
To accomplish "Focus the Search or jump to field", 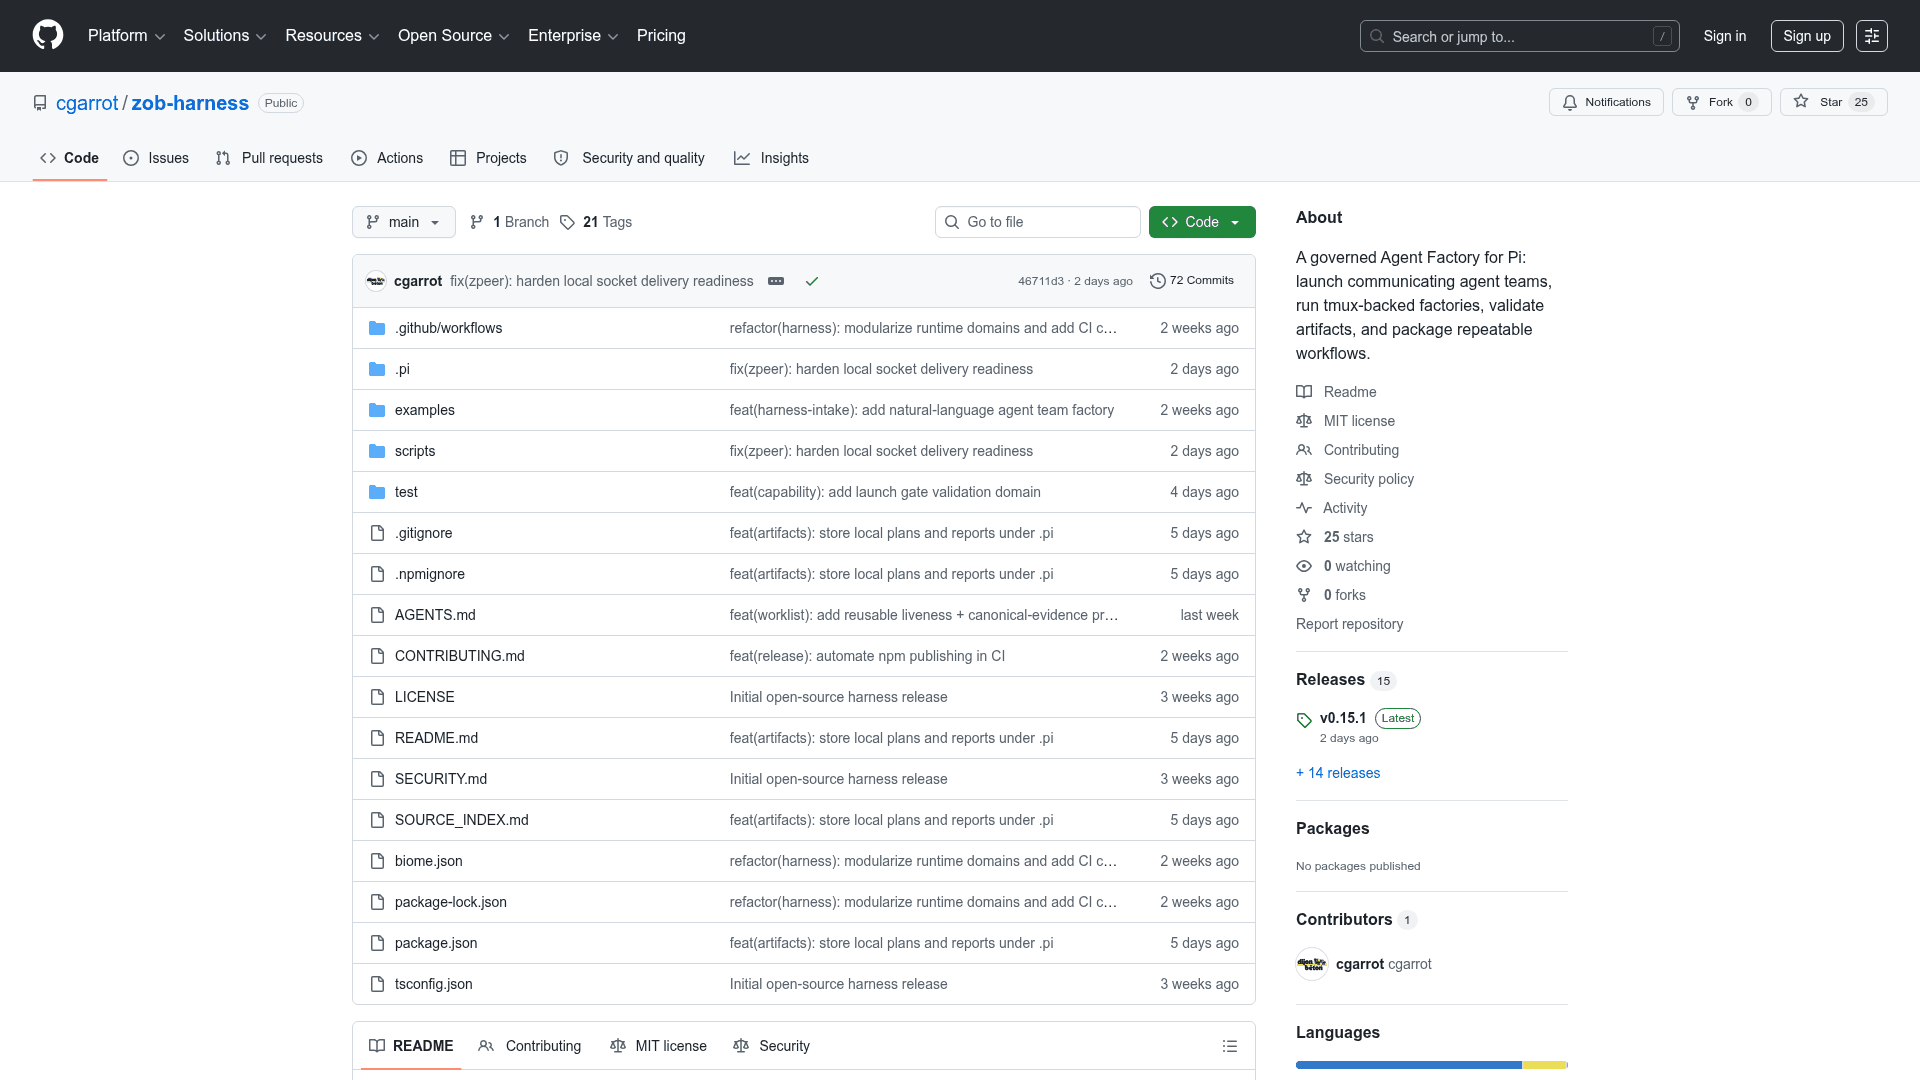I will [1520, 36].
